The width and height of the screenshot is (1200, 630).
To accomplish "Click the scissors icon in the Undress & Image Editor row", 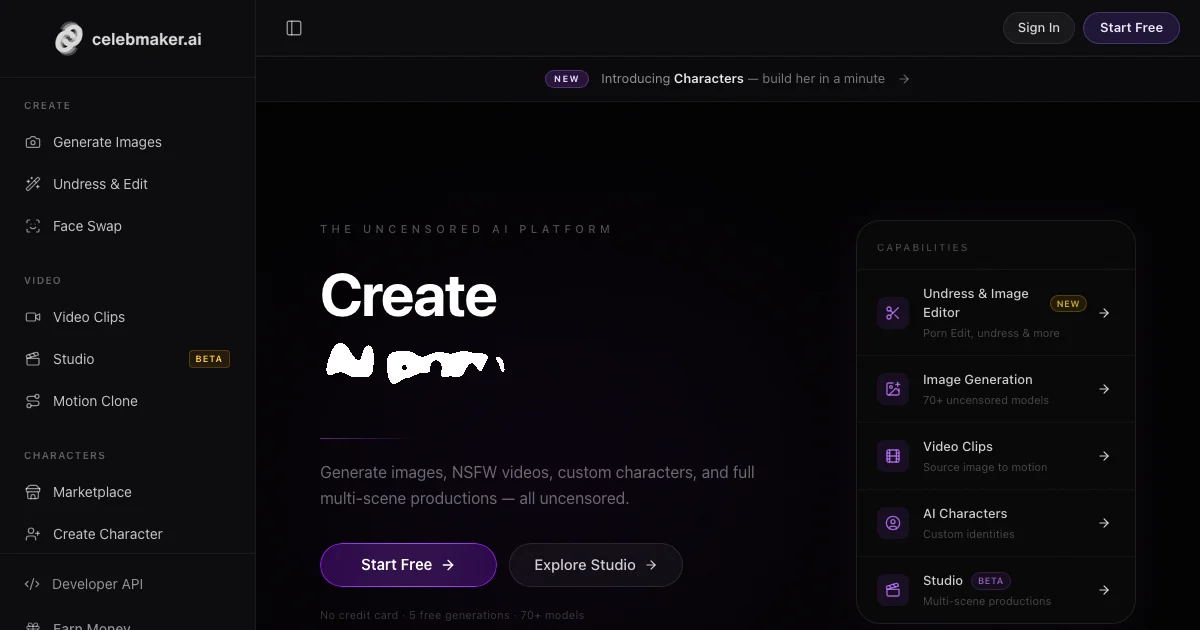I will click(x=893, y=313).
